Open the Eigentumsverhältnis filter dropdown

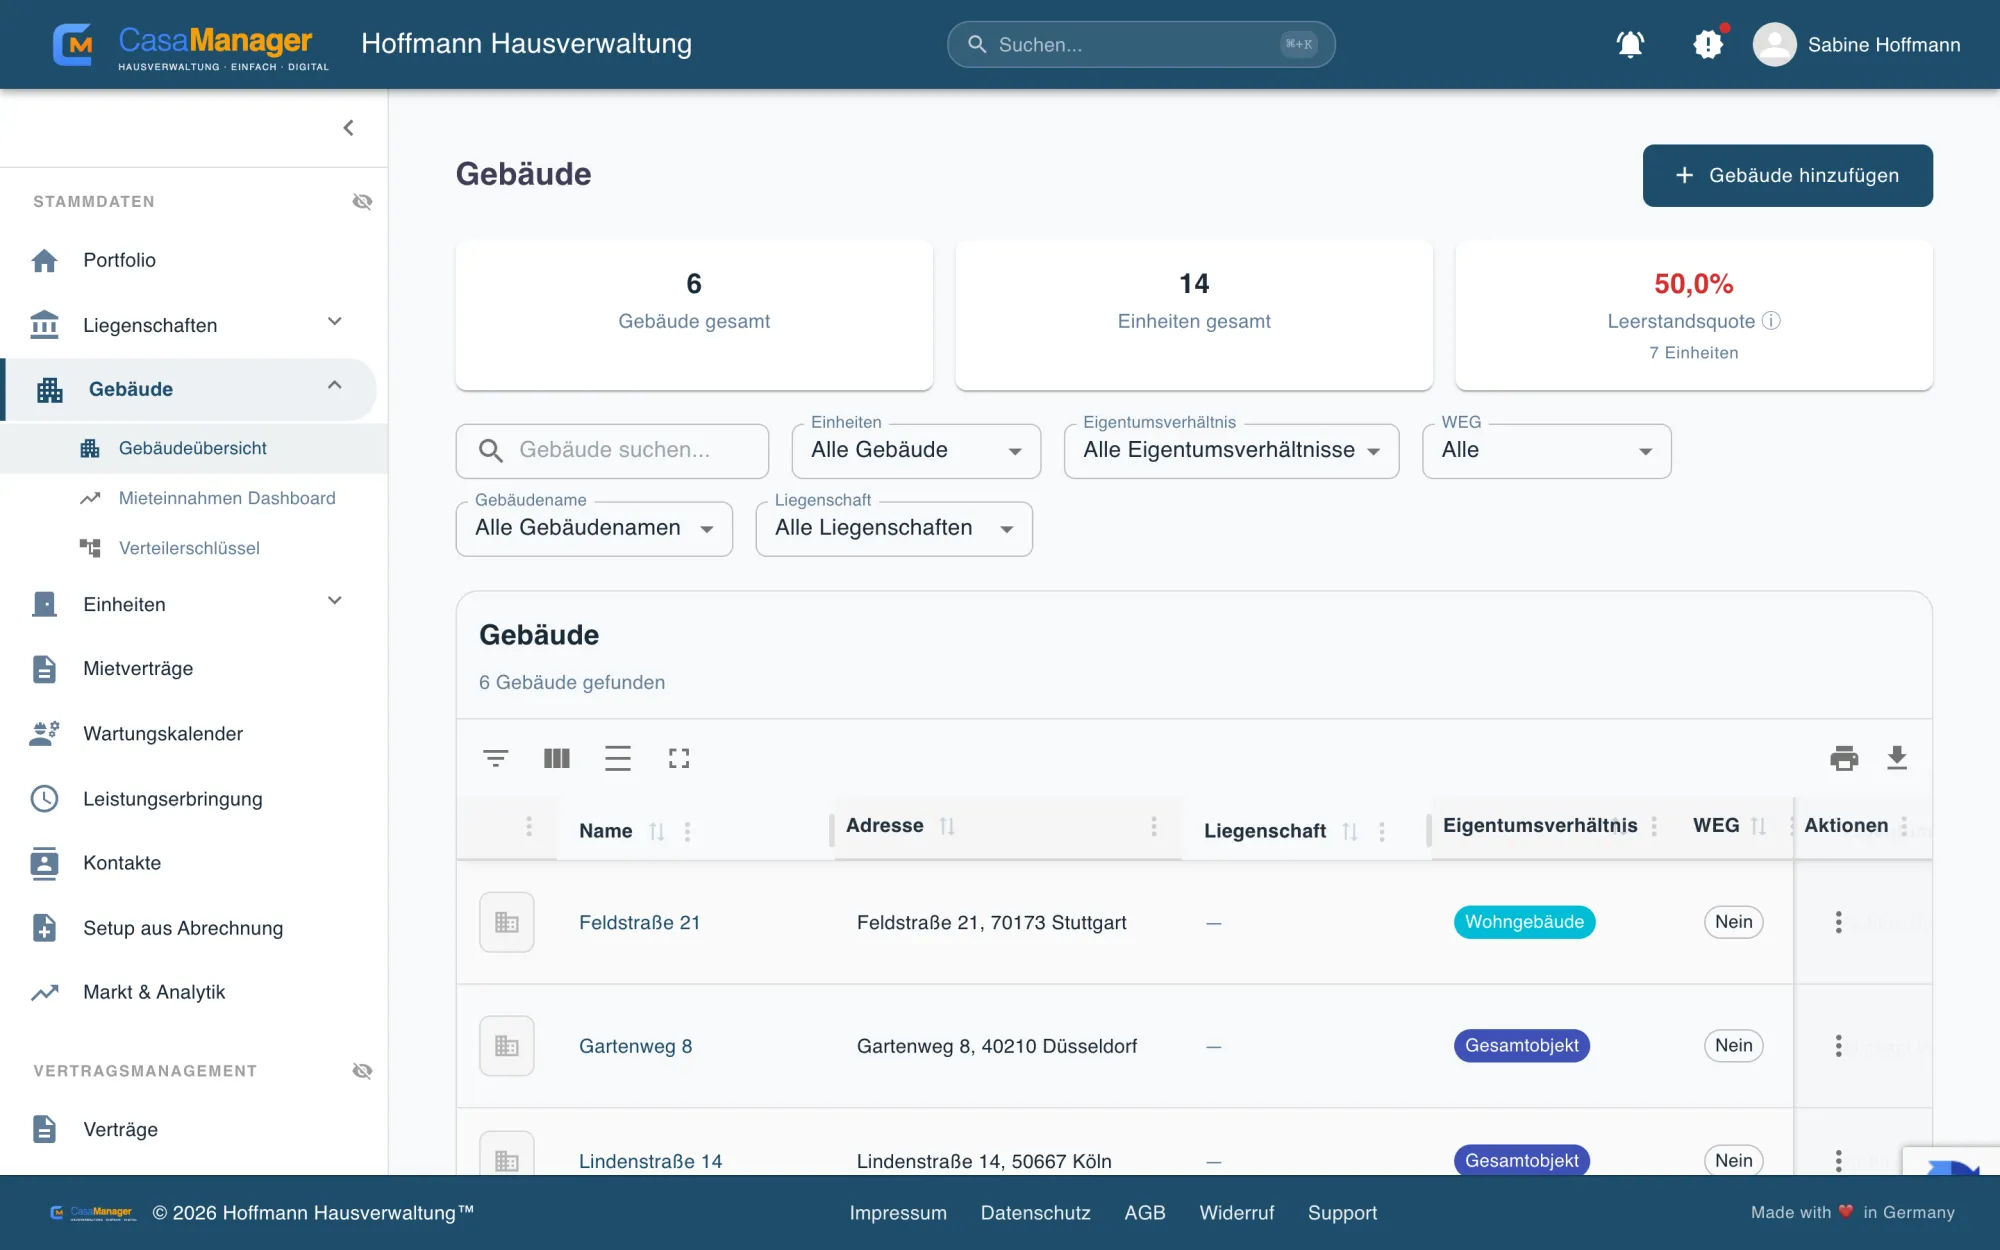pyautogui.click(x=1231, y=451)
